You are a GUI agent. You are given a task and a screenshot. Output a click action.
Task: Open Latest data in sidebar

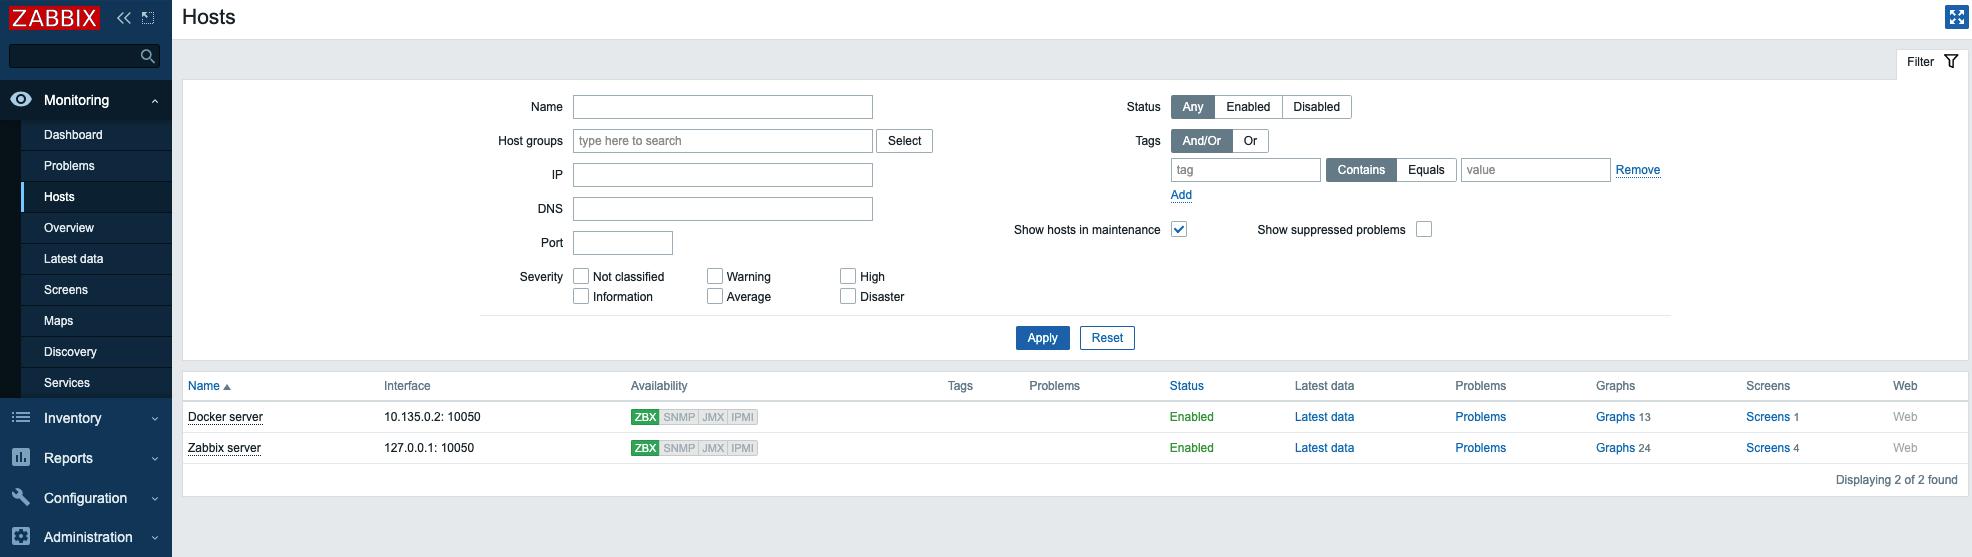73,259
